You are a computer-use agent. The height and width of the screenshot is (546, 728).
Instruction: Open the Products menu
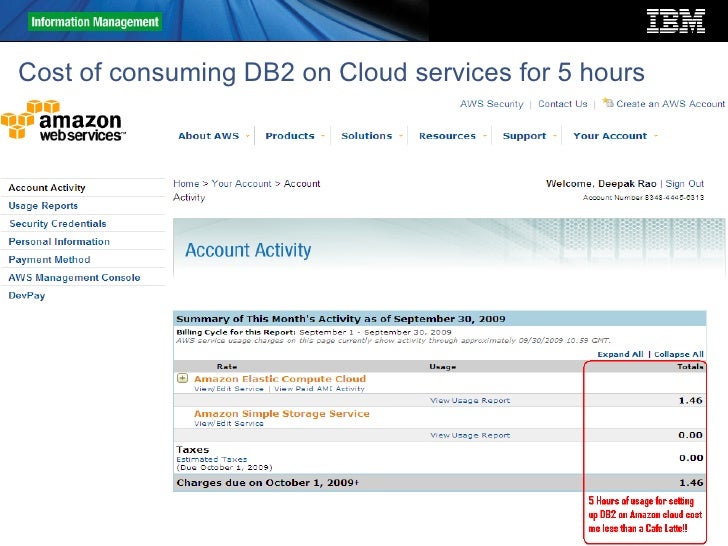coord(290,136)
